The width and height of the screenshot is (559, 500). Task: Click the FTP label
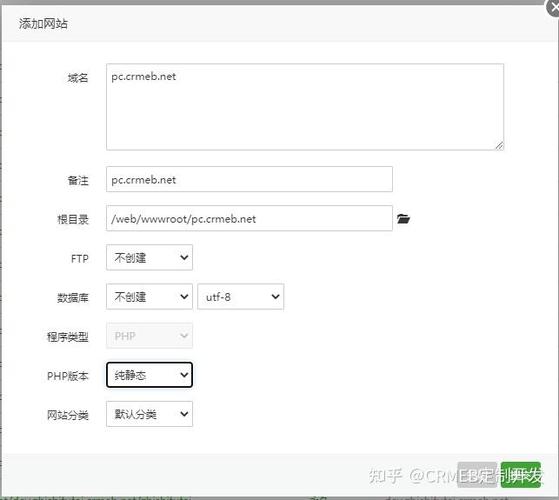coord(80,258)
